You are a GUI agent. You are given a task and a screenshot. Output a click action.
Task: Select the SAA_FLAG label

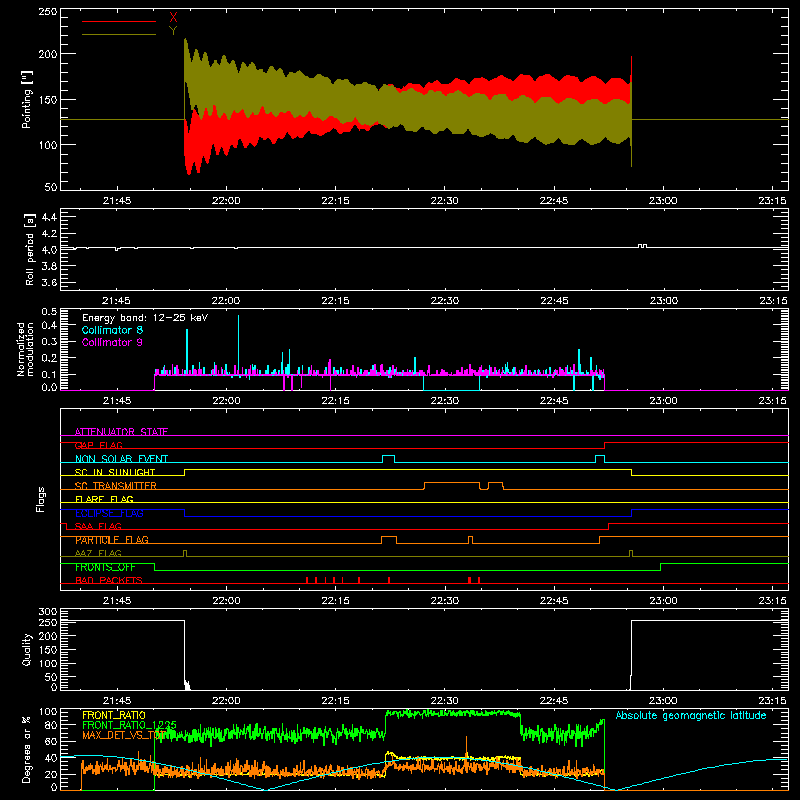(98, 526)
